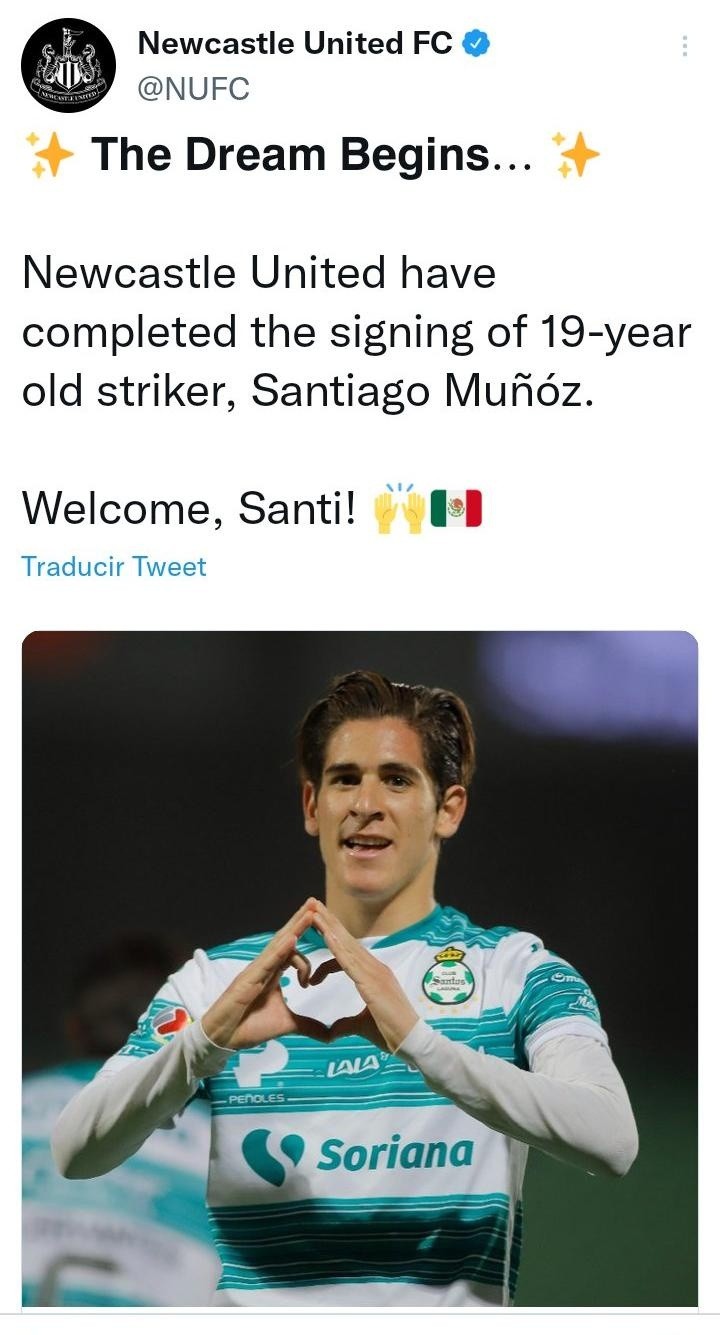The height and width of the screenshot is (1335, 720).
Task: Click the Mexican flag emoji
Action: (456, 509)
